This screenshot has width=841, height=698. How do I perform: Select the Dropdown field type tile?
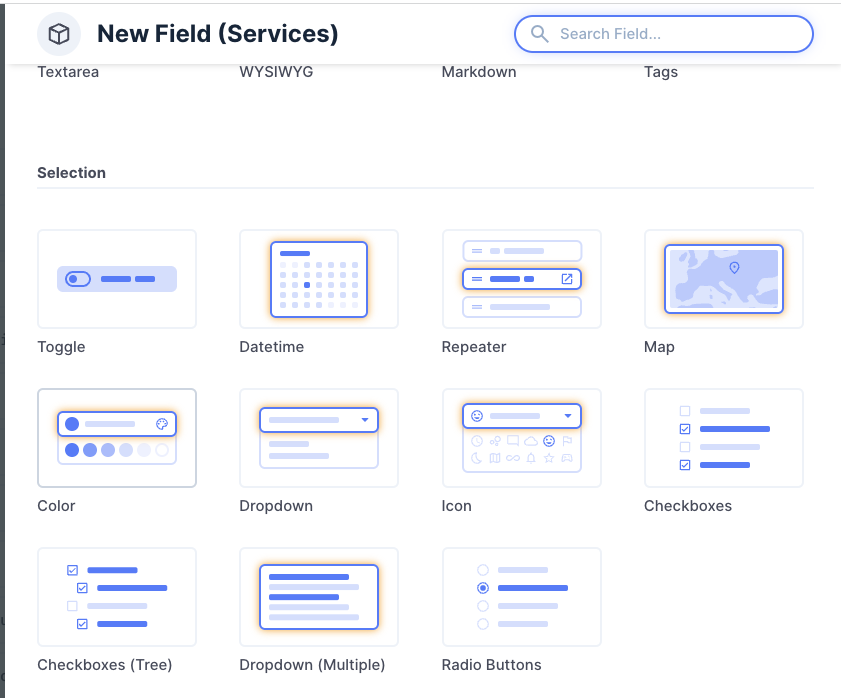pos(319,438)
